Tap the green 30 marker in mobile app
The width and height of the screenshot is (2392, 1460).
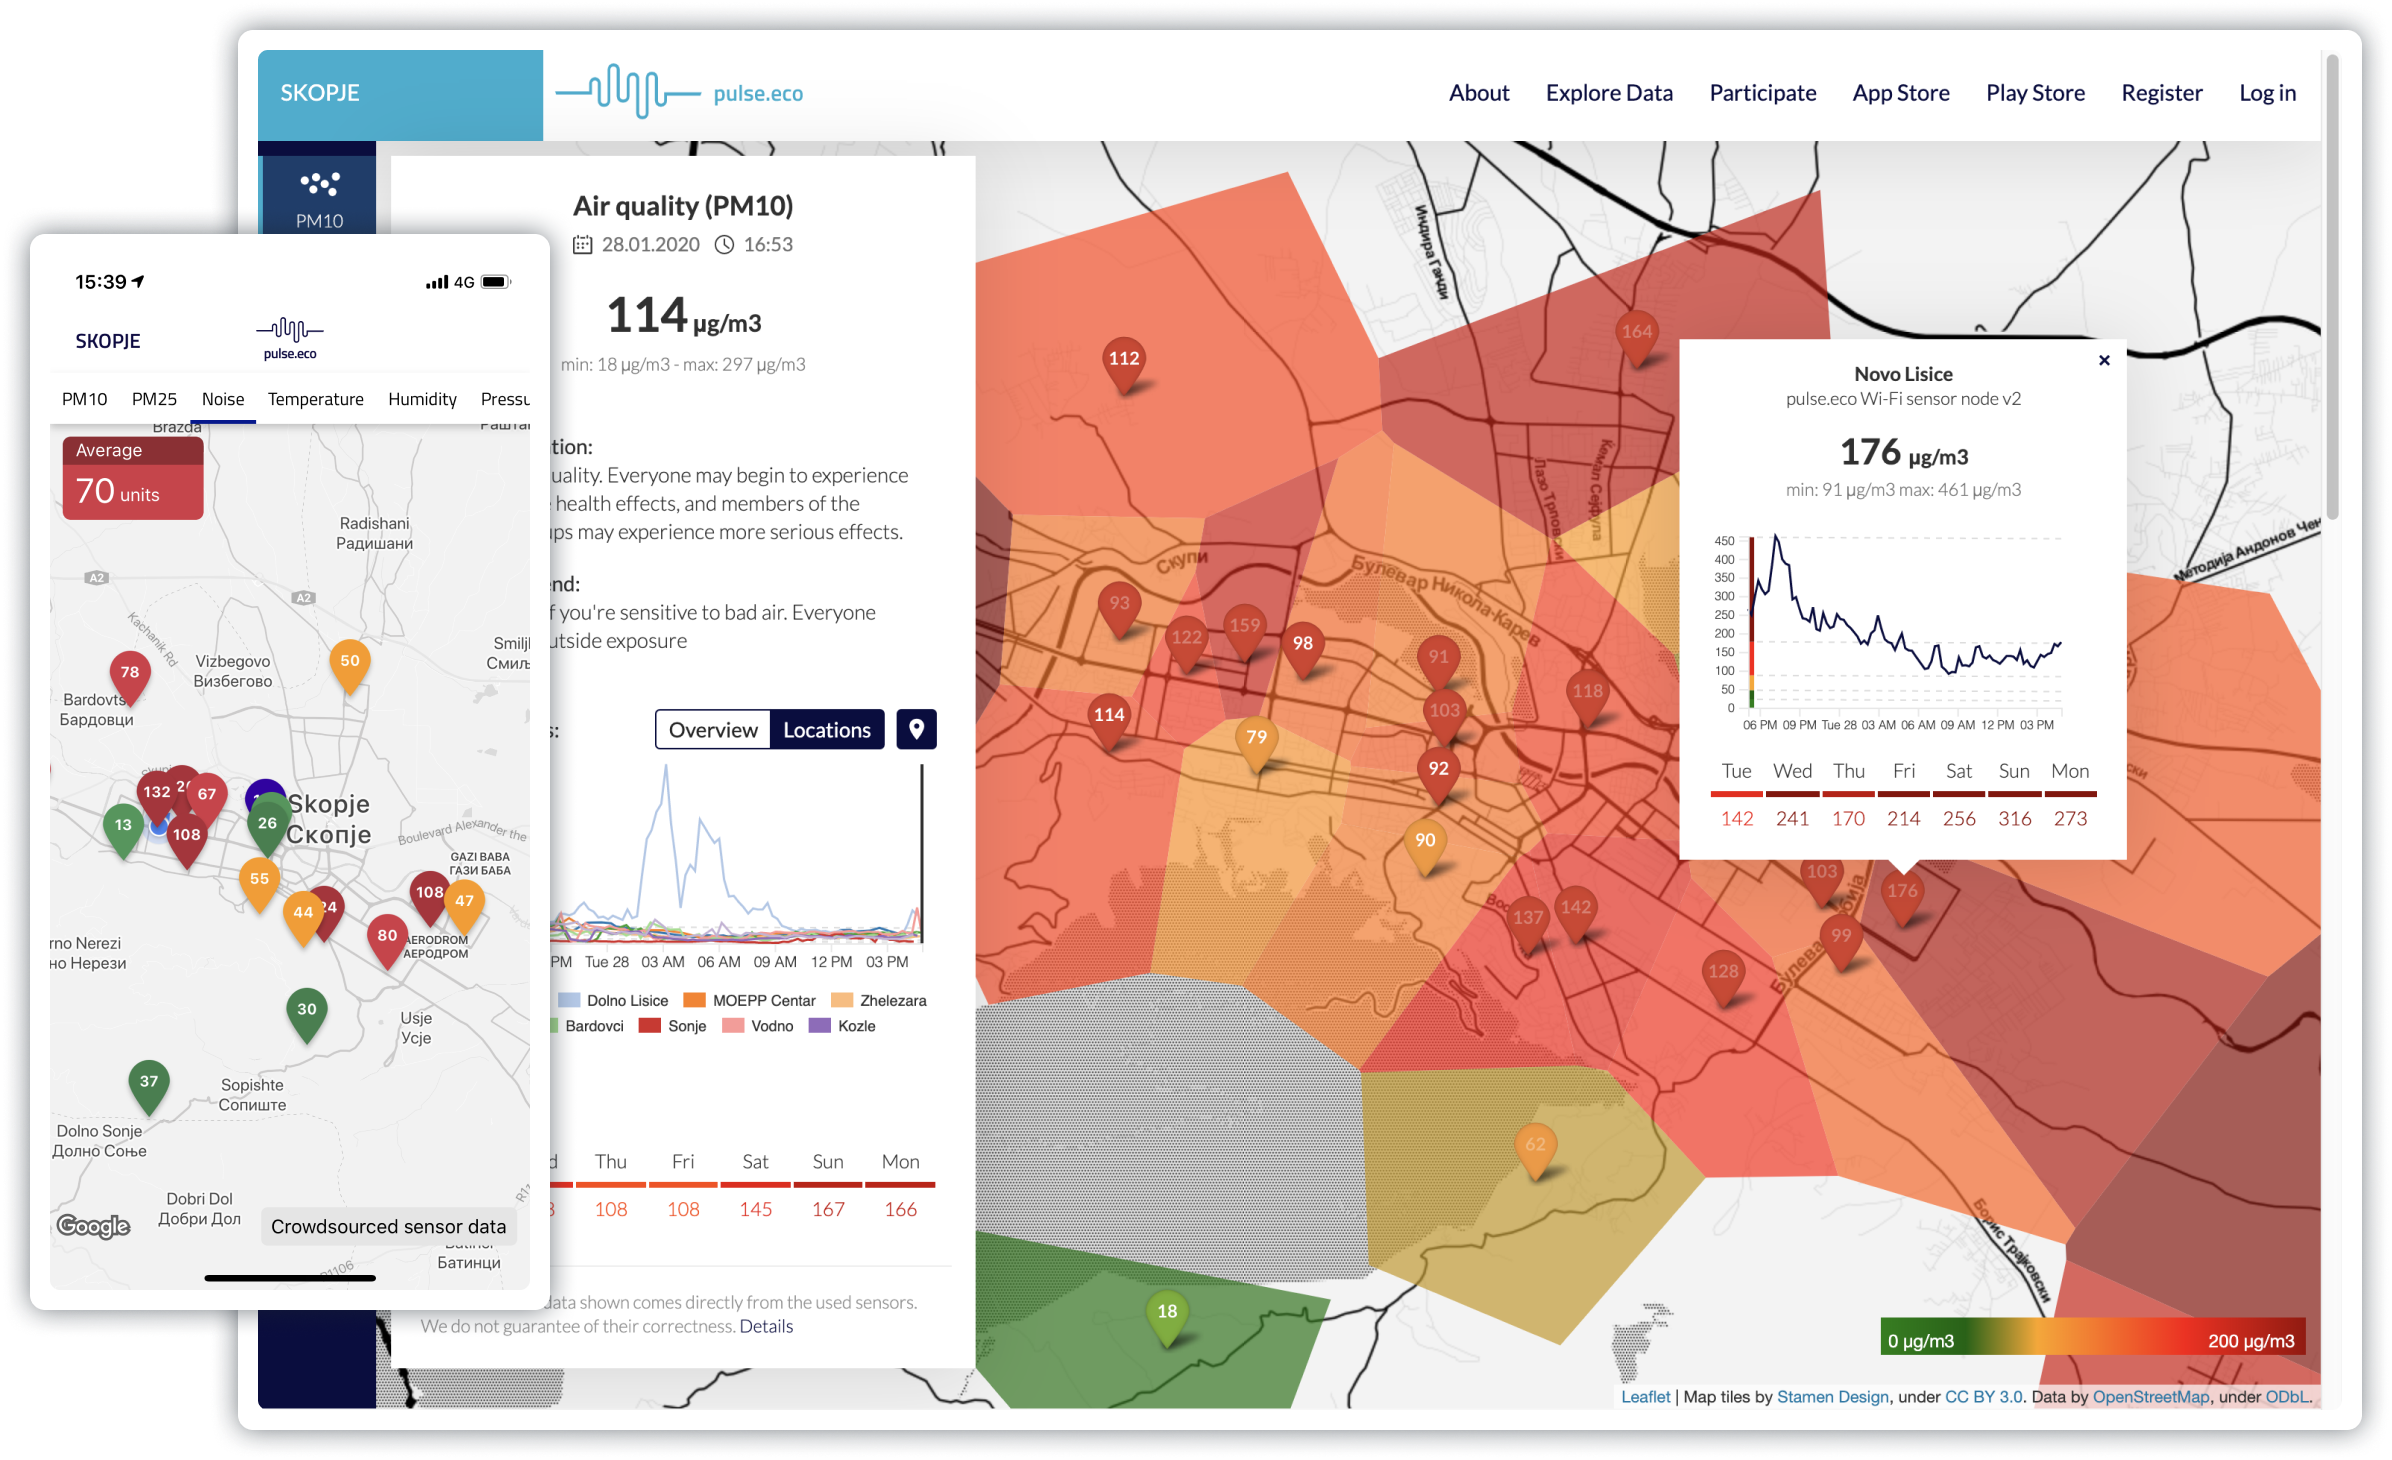(x=306, y=1015)
